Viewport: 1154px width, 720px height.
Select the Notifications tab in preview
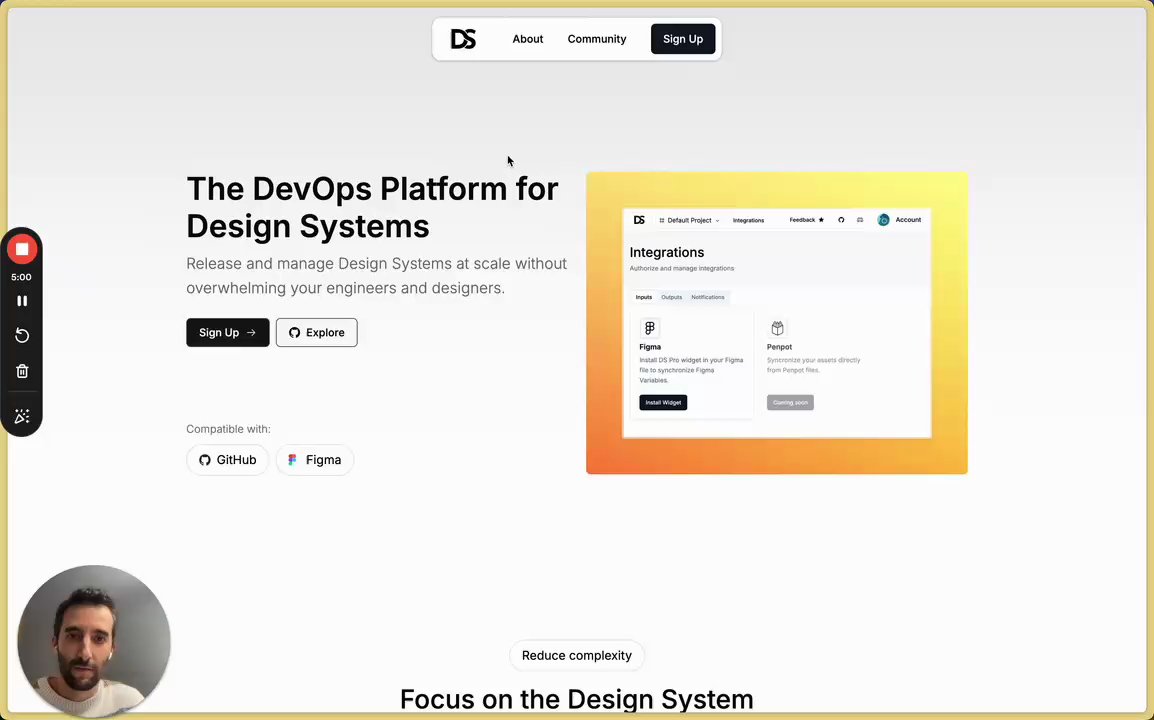click(707, 297)
